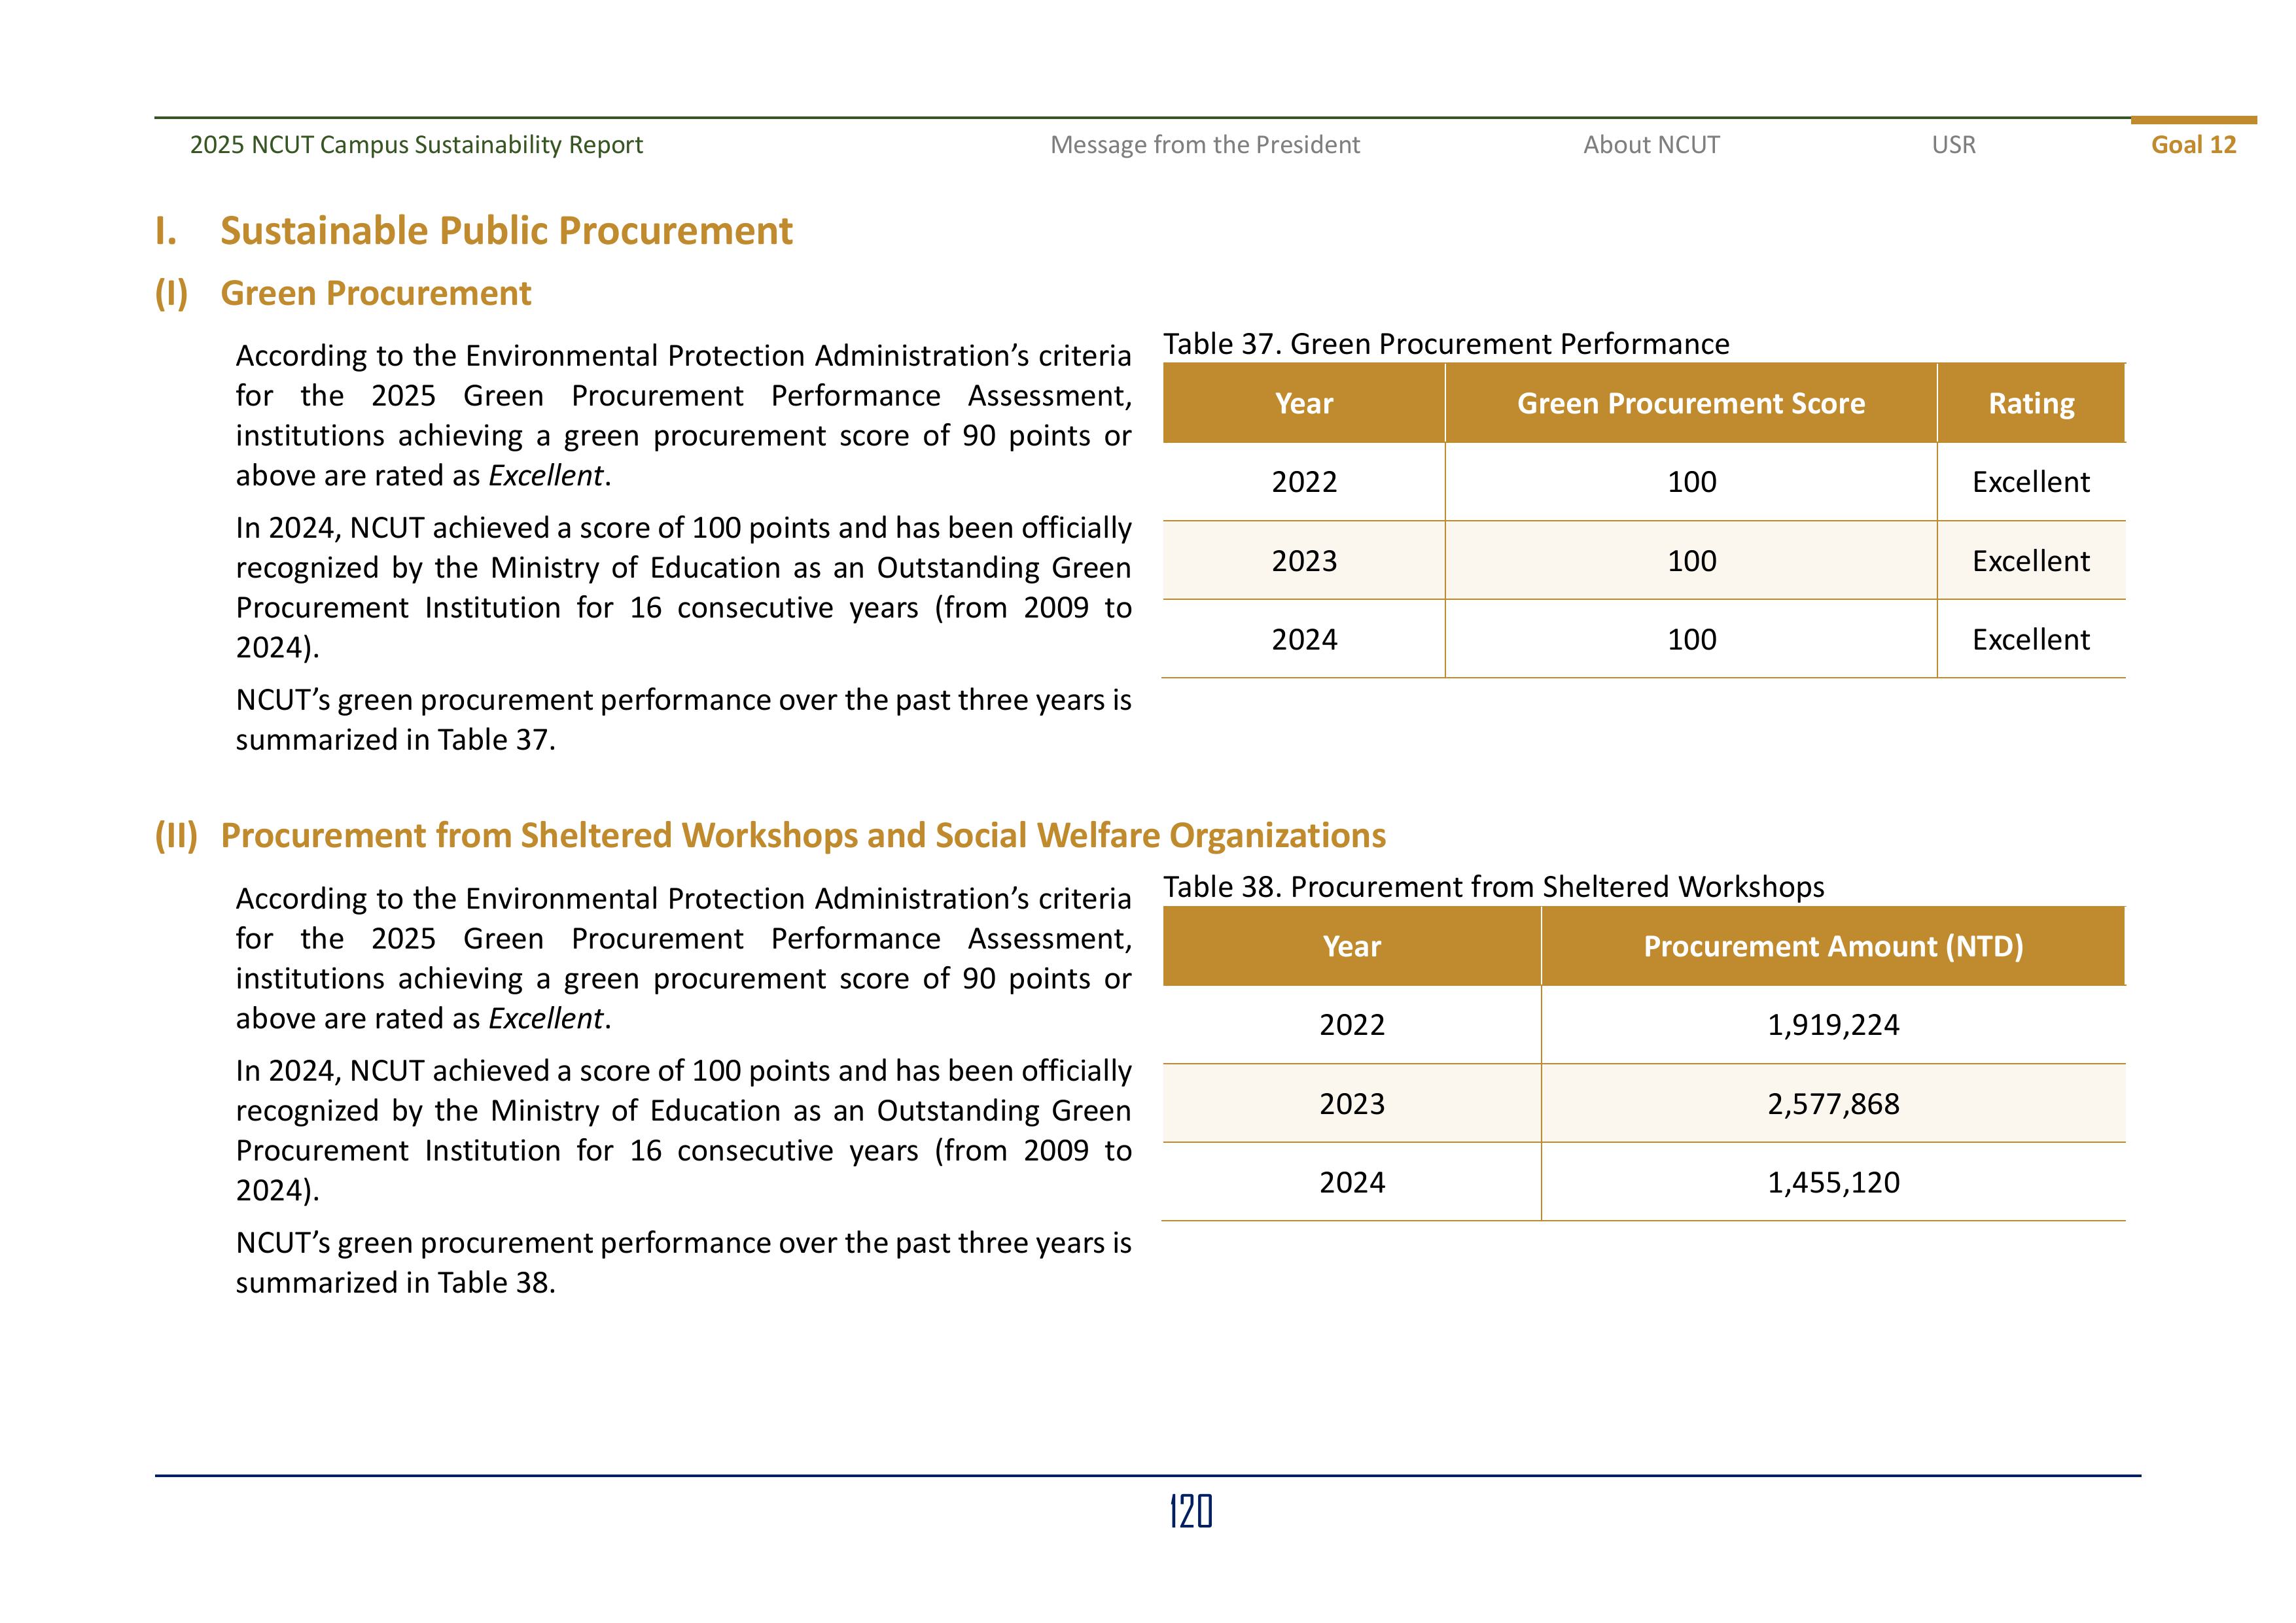Select the 1,455,120 procurement amount cell
Screen dimensions: 2296x1623
1832,1183
